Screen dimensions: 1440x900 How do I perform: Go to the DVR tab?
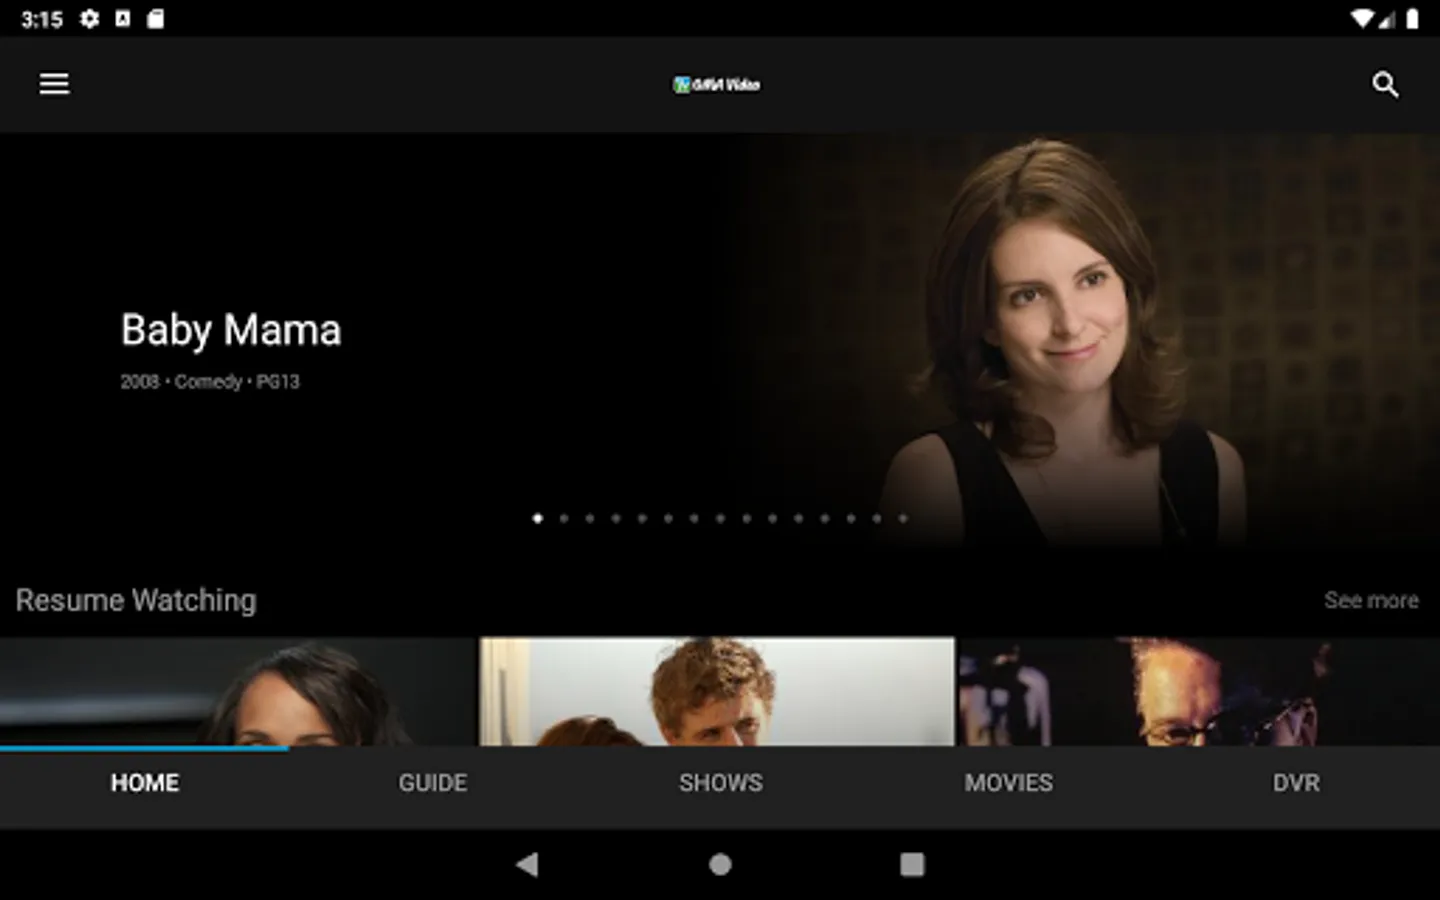tap(1296, 783)
